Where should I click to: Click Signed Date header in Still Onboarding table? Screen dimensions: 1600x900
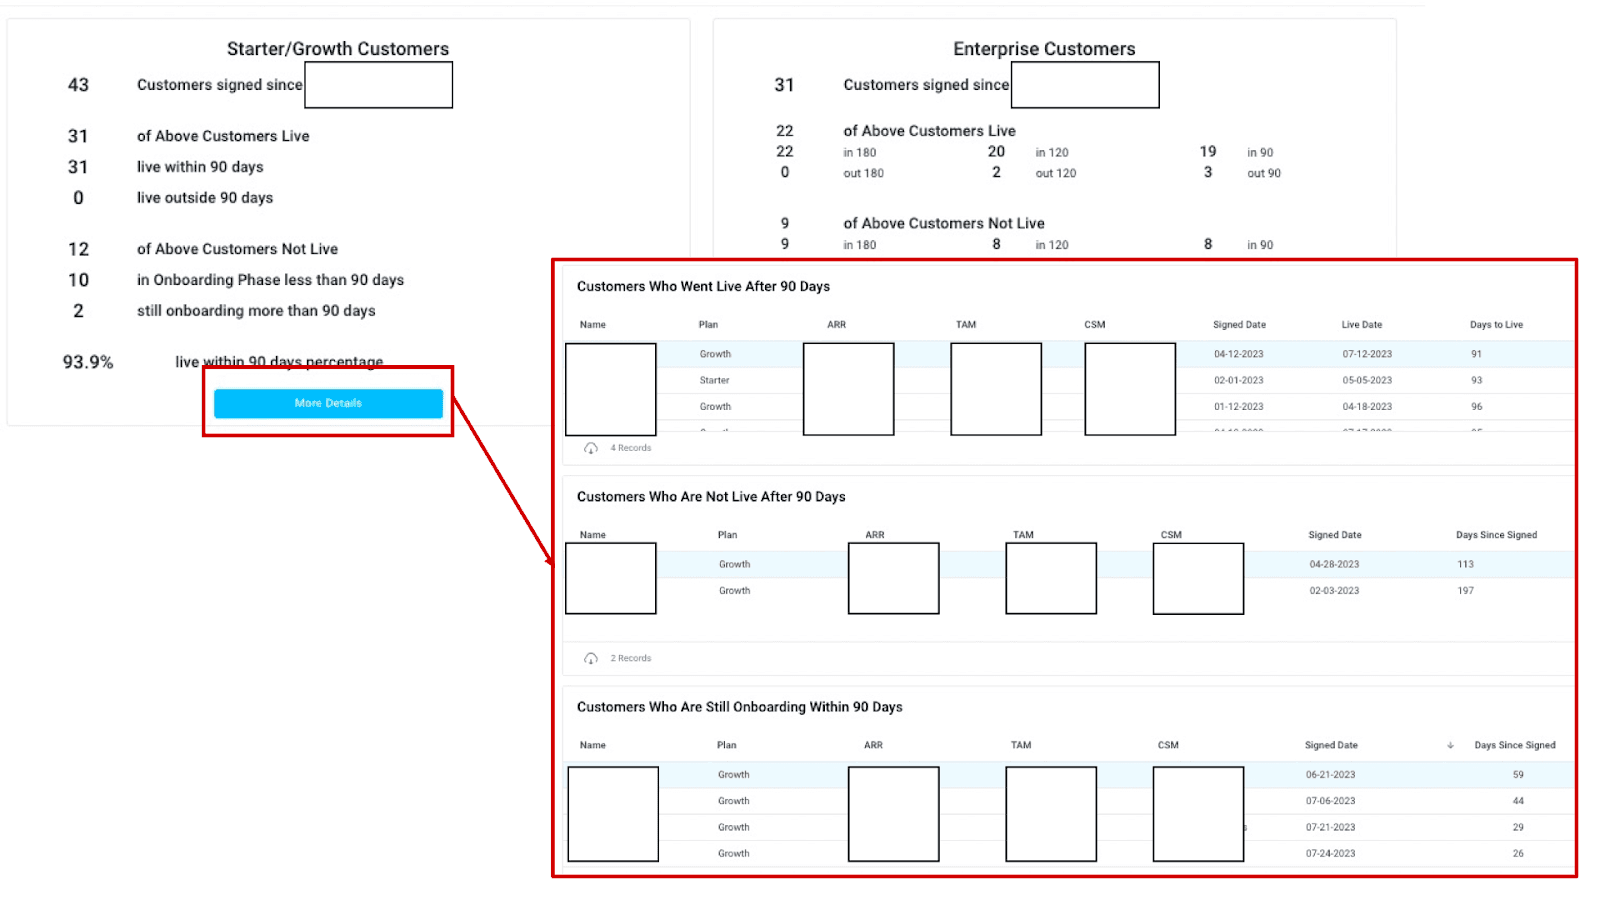tap(1331, 745)
